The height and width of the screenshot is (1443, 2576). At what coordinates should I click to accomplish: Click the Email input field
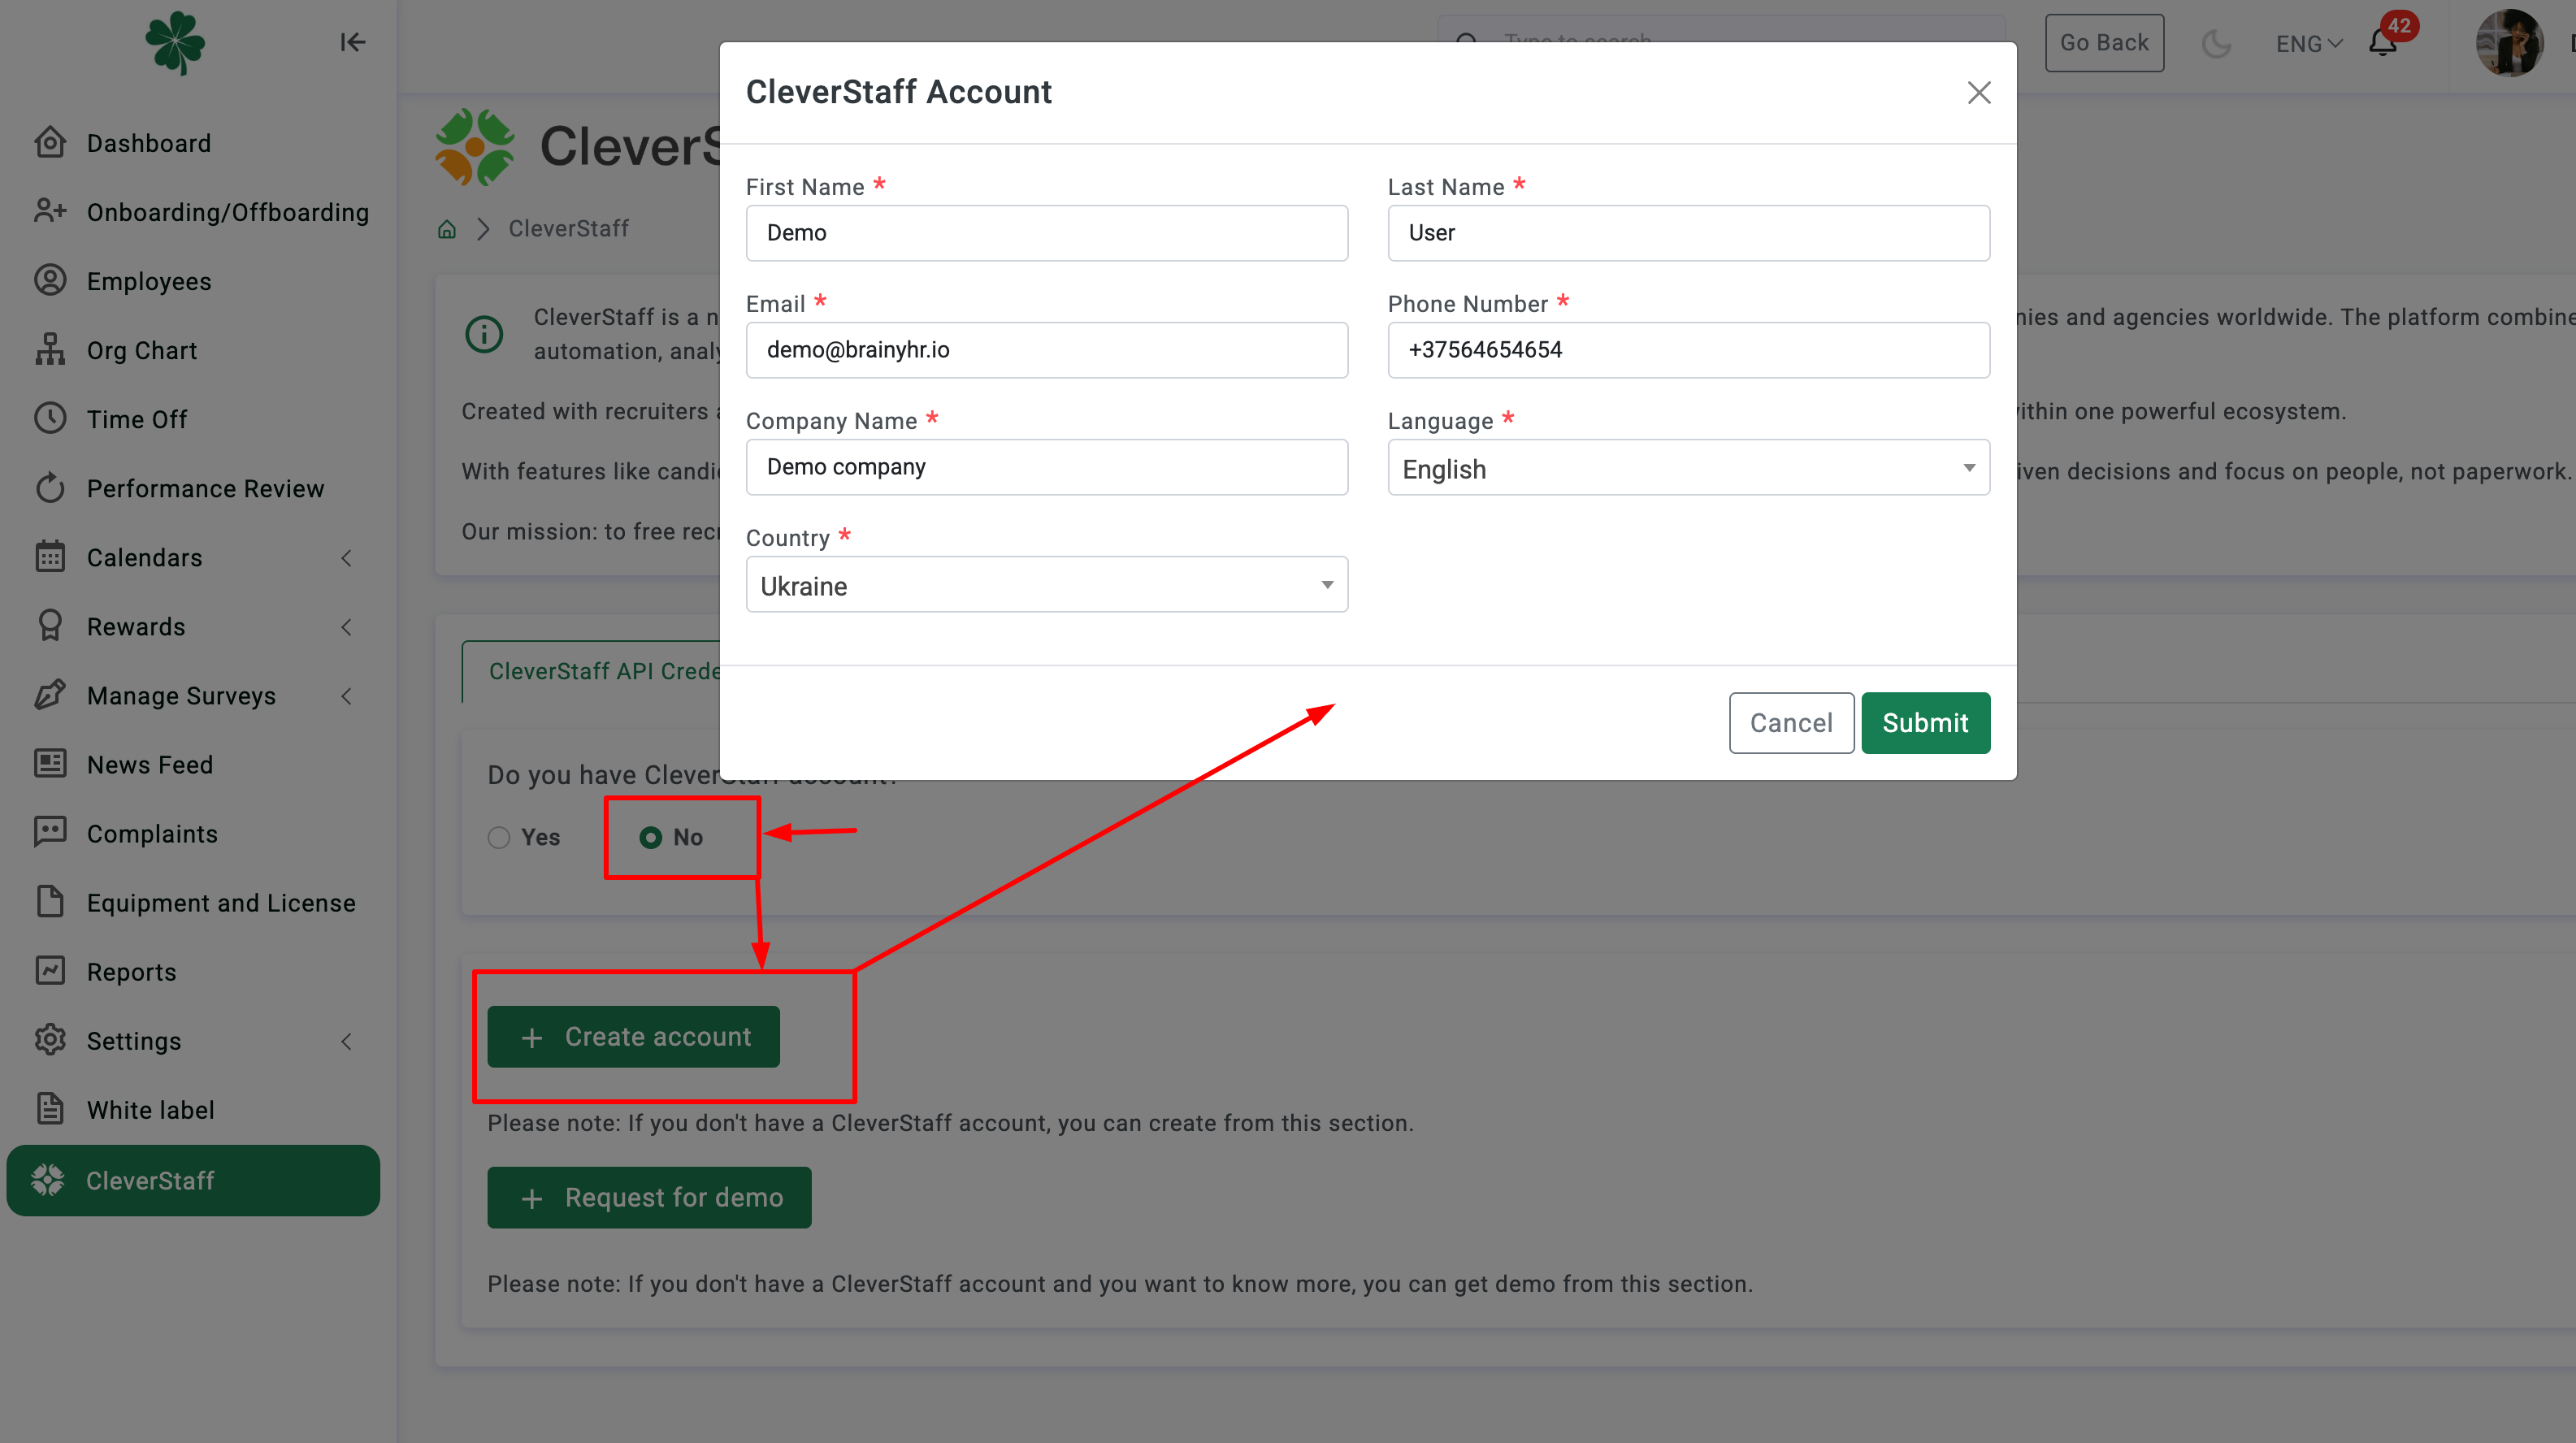pos(1046,350)
